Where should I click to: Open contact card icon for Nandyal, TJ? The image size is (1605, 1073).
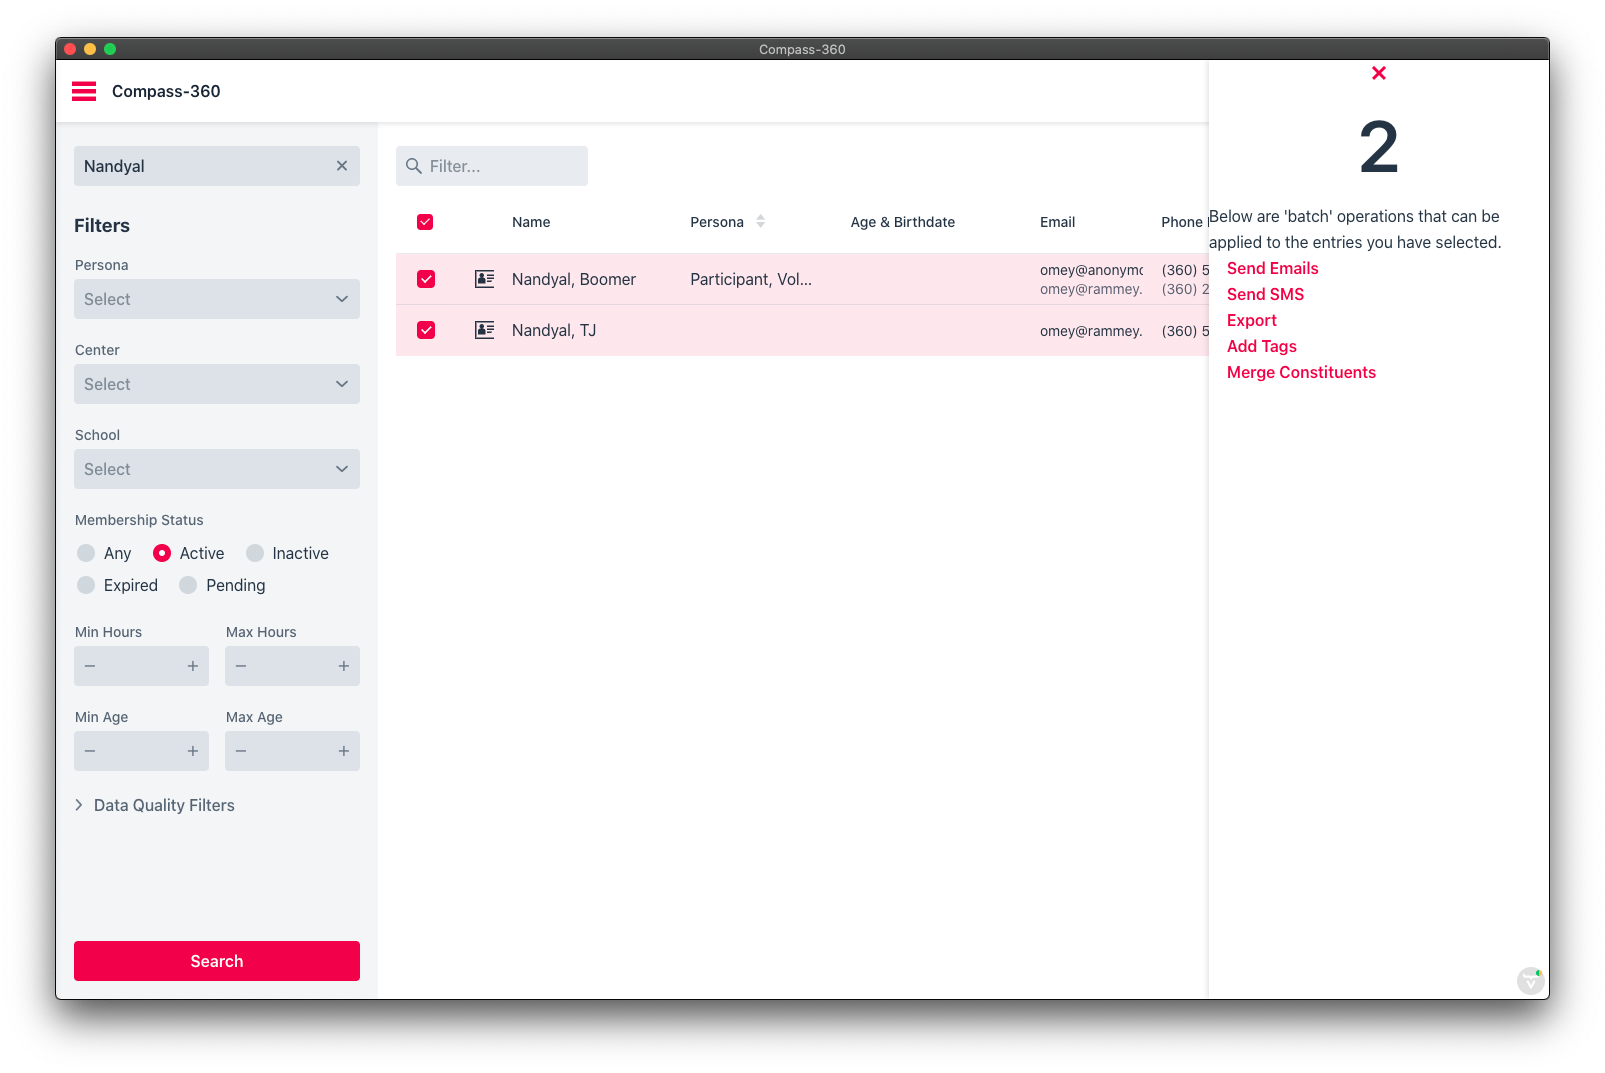485,330
